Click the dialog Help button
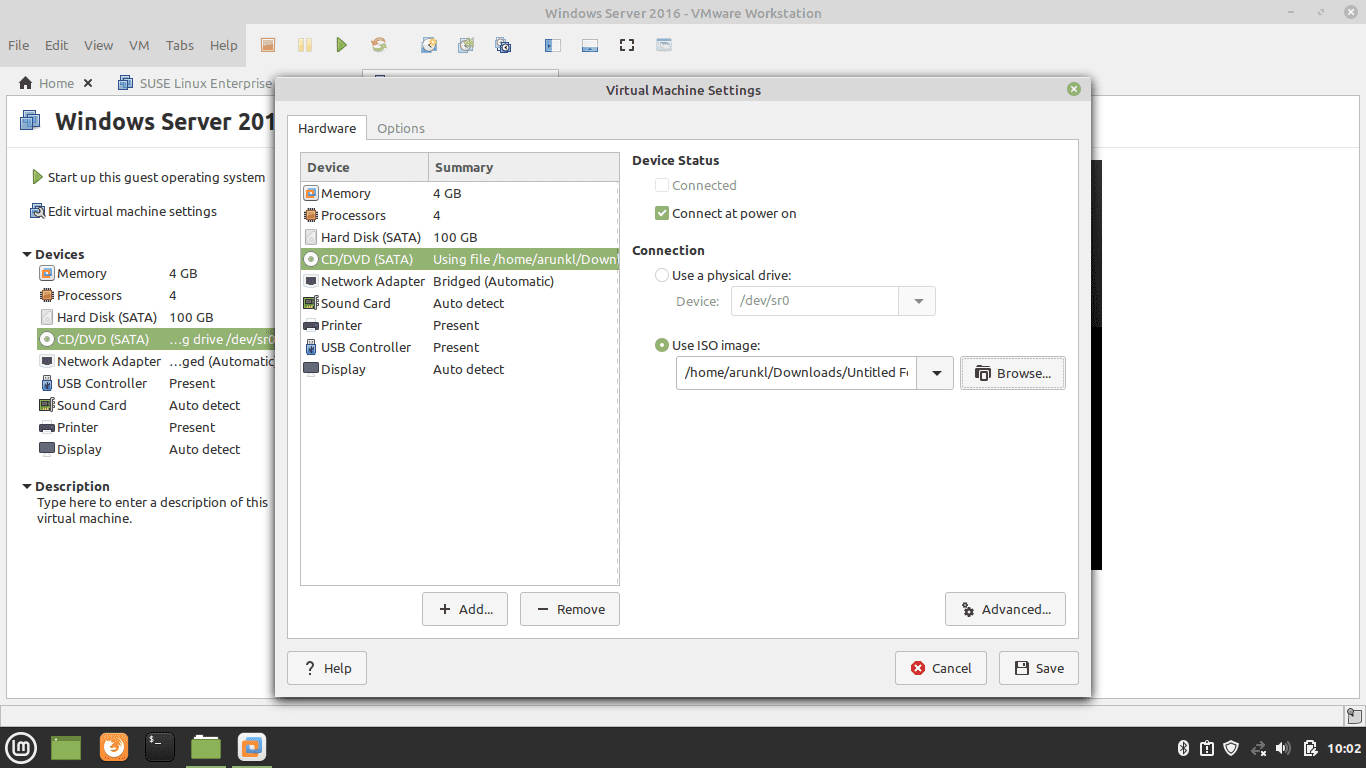The image size is (1366, 768). pos(327,668)
